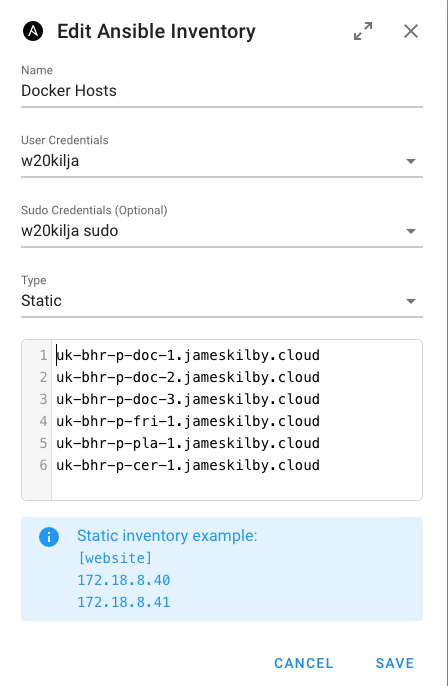Screen dimensions: 448x686
Task: Click line number 6 in editor gutter
Action: tap(43, 465)
